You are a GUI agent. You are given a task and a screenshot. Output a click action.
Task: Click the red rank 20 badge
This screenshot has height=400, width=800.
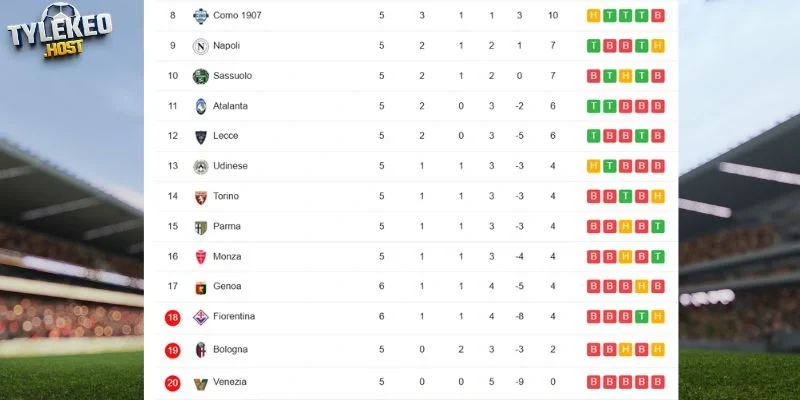coord(172,383)
